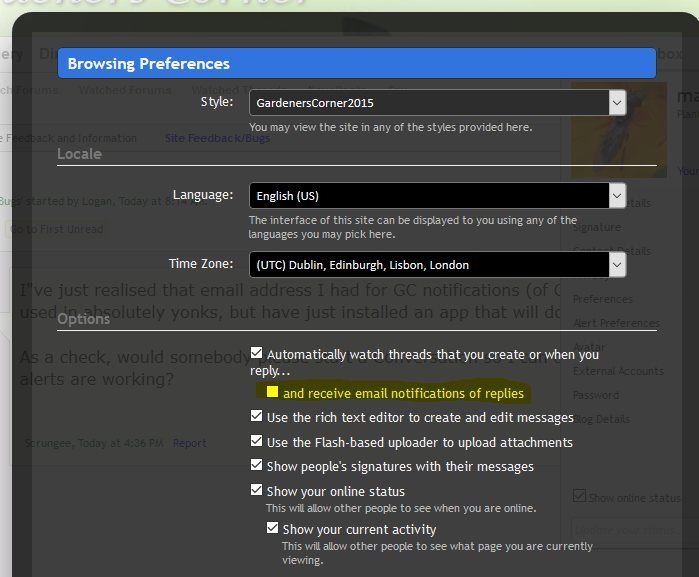This screenshot has height=577, width=699.
Task: Click the profile avatar thumbnail
Action: click(x=618, y=128)
